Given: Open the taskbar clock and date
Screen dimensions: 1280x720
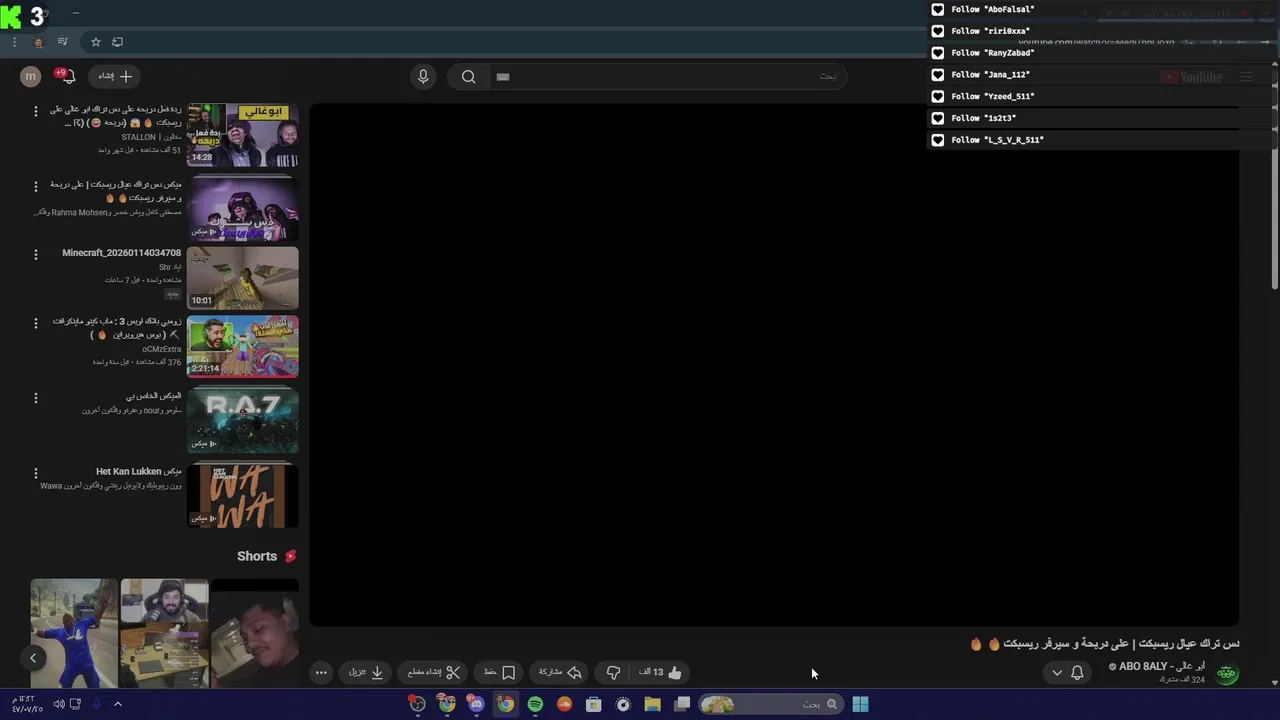Looking at the screenshot, I should 26,704.
